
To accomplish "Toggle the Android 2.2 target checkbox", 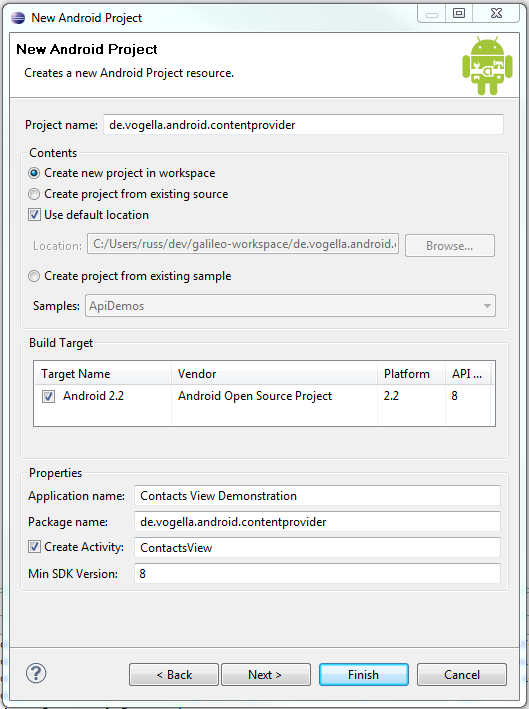I will click(48, 397).
